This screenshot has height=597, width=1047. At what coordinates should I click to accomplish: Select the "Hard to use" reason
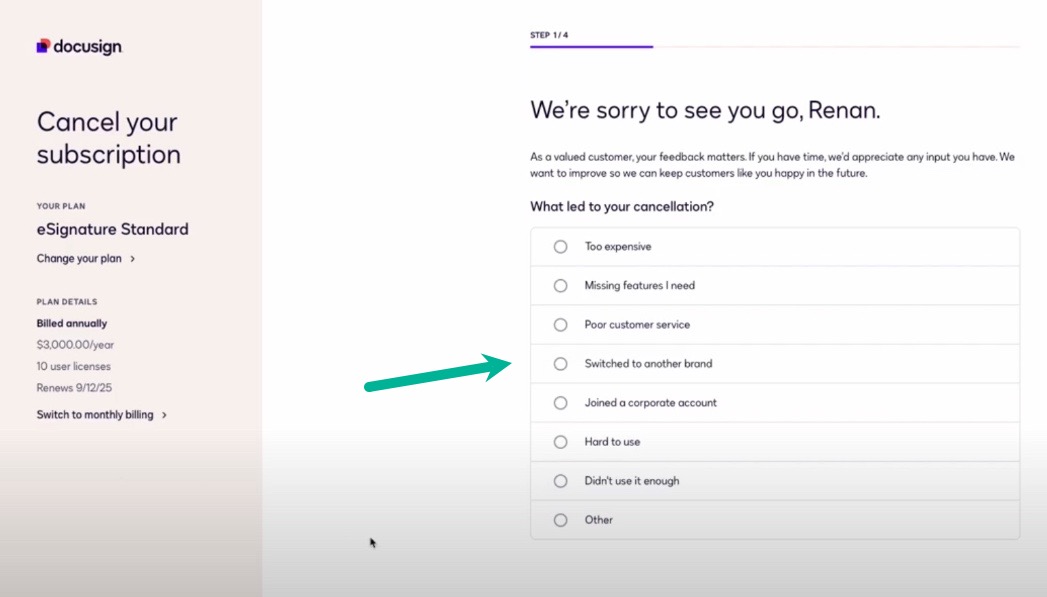(560, 441)
